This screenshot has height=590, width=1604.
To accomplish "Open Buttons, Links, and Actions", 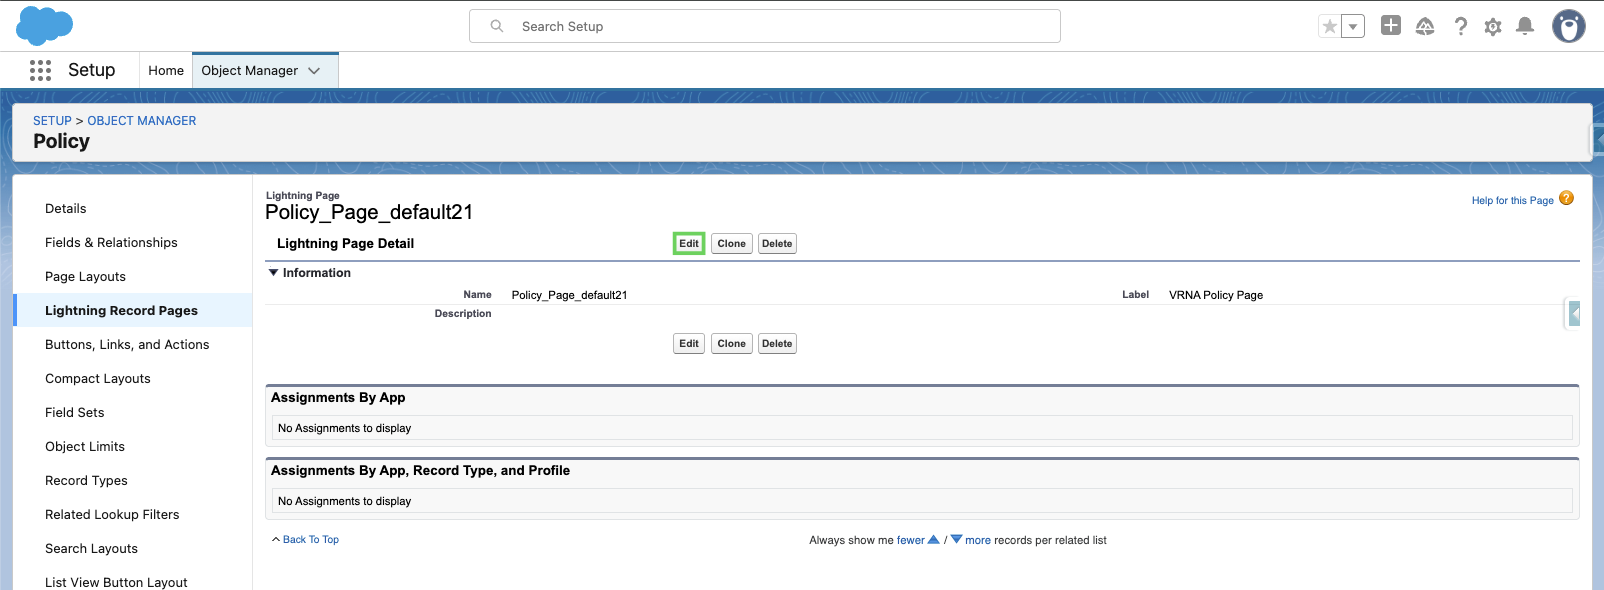I will click(127, 344).
